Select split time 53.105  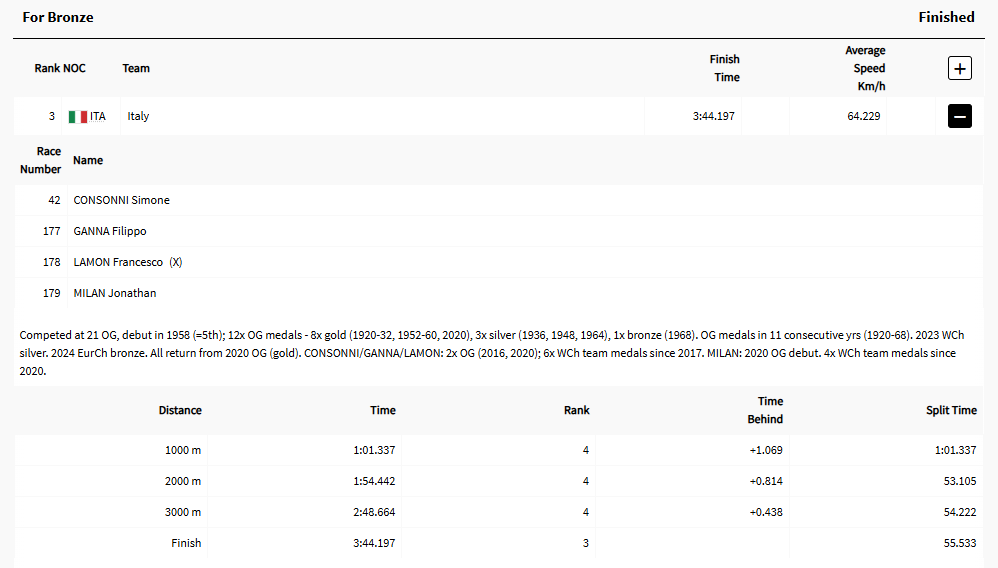tap(960, 481)
